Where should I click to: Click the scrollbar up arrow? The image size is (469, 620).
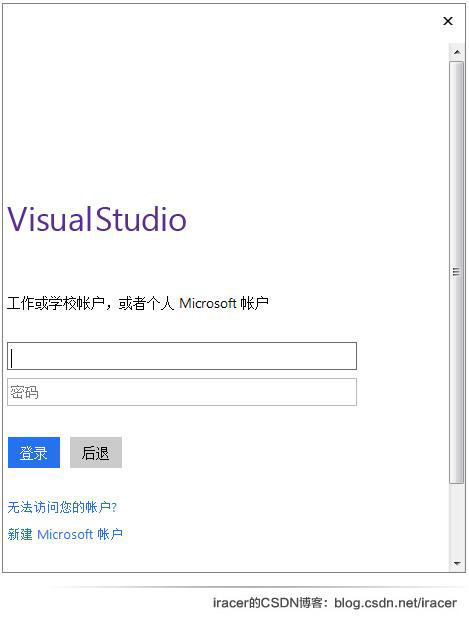[x=457, y=52]
